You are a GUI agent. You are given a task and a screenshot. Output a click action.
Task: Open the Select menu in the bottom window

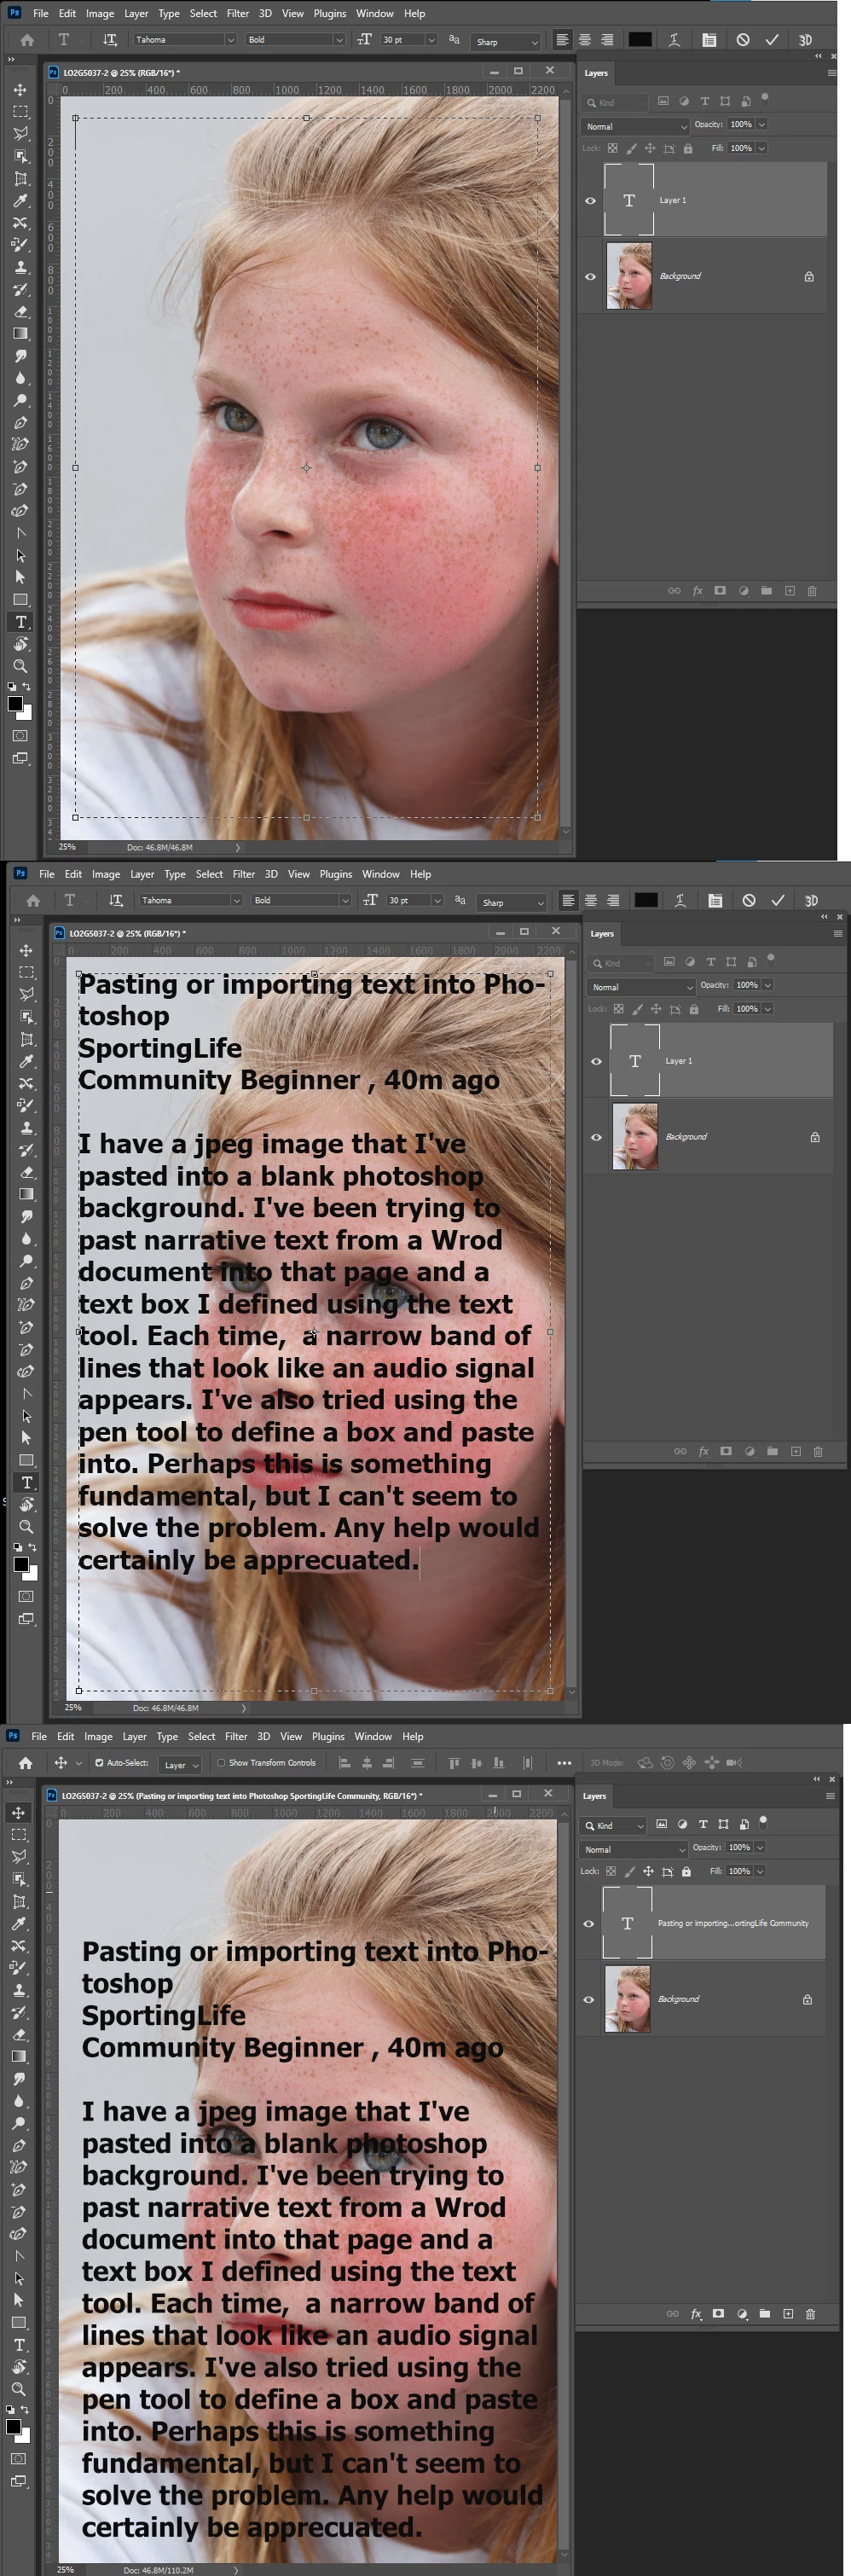click(201, 1736)
